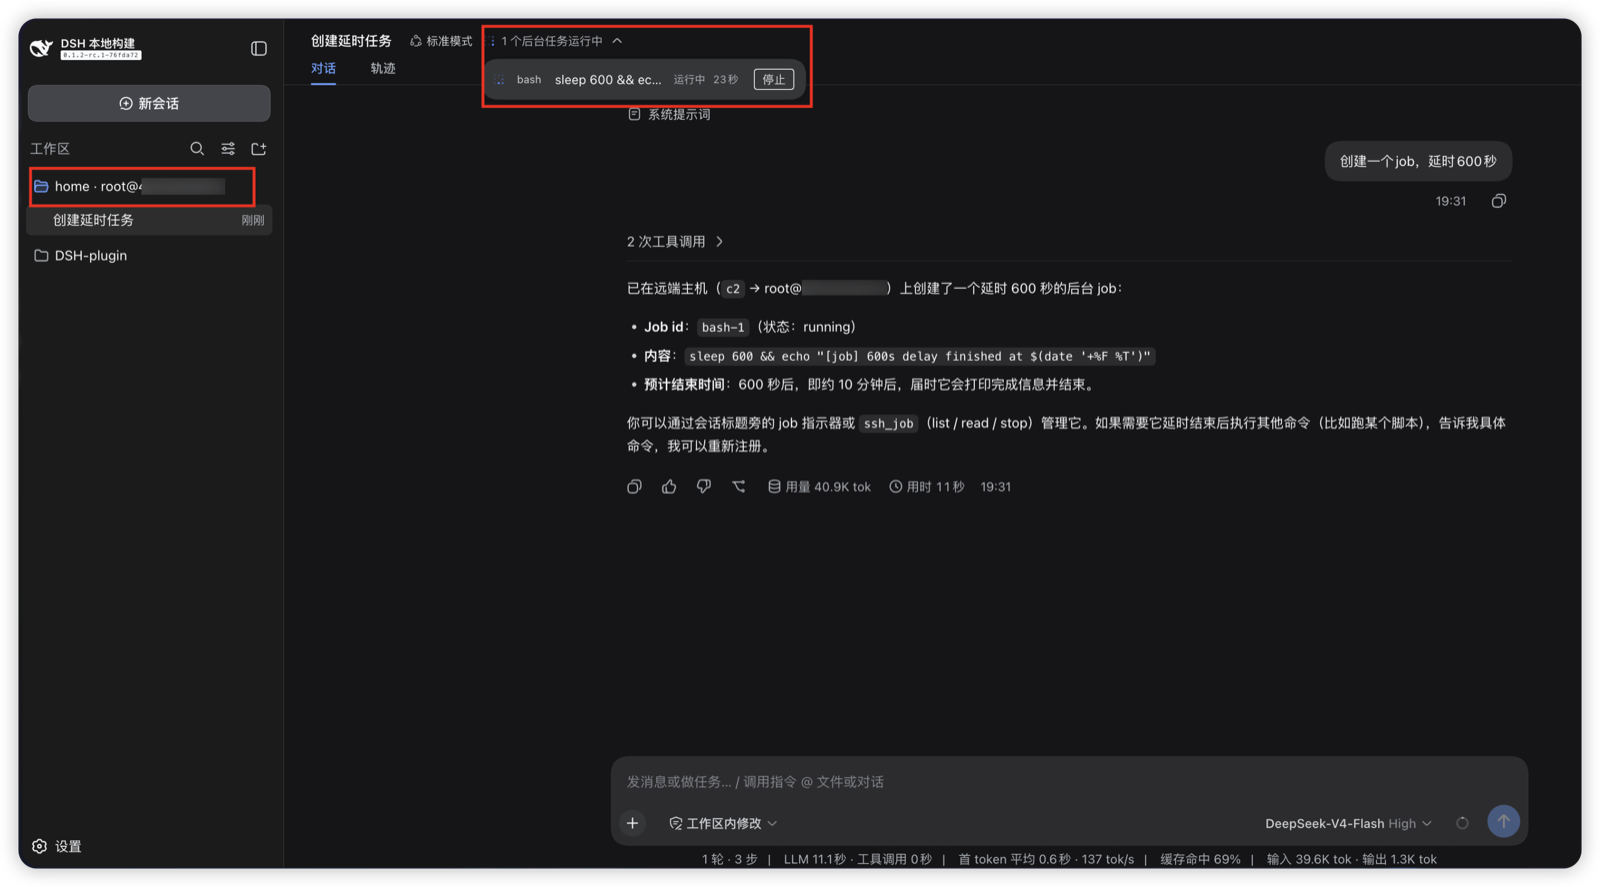Collapse the 1个后台任务运行中 panel
Viewport: 1600px width, 887px height.
coord(556,41)
